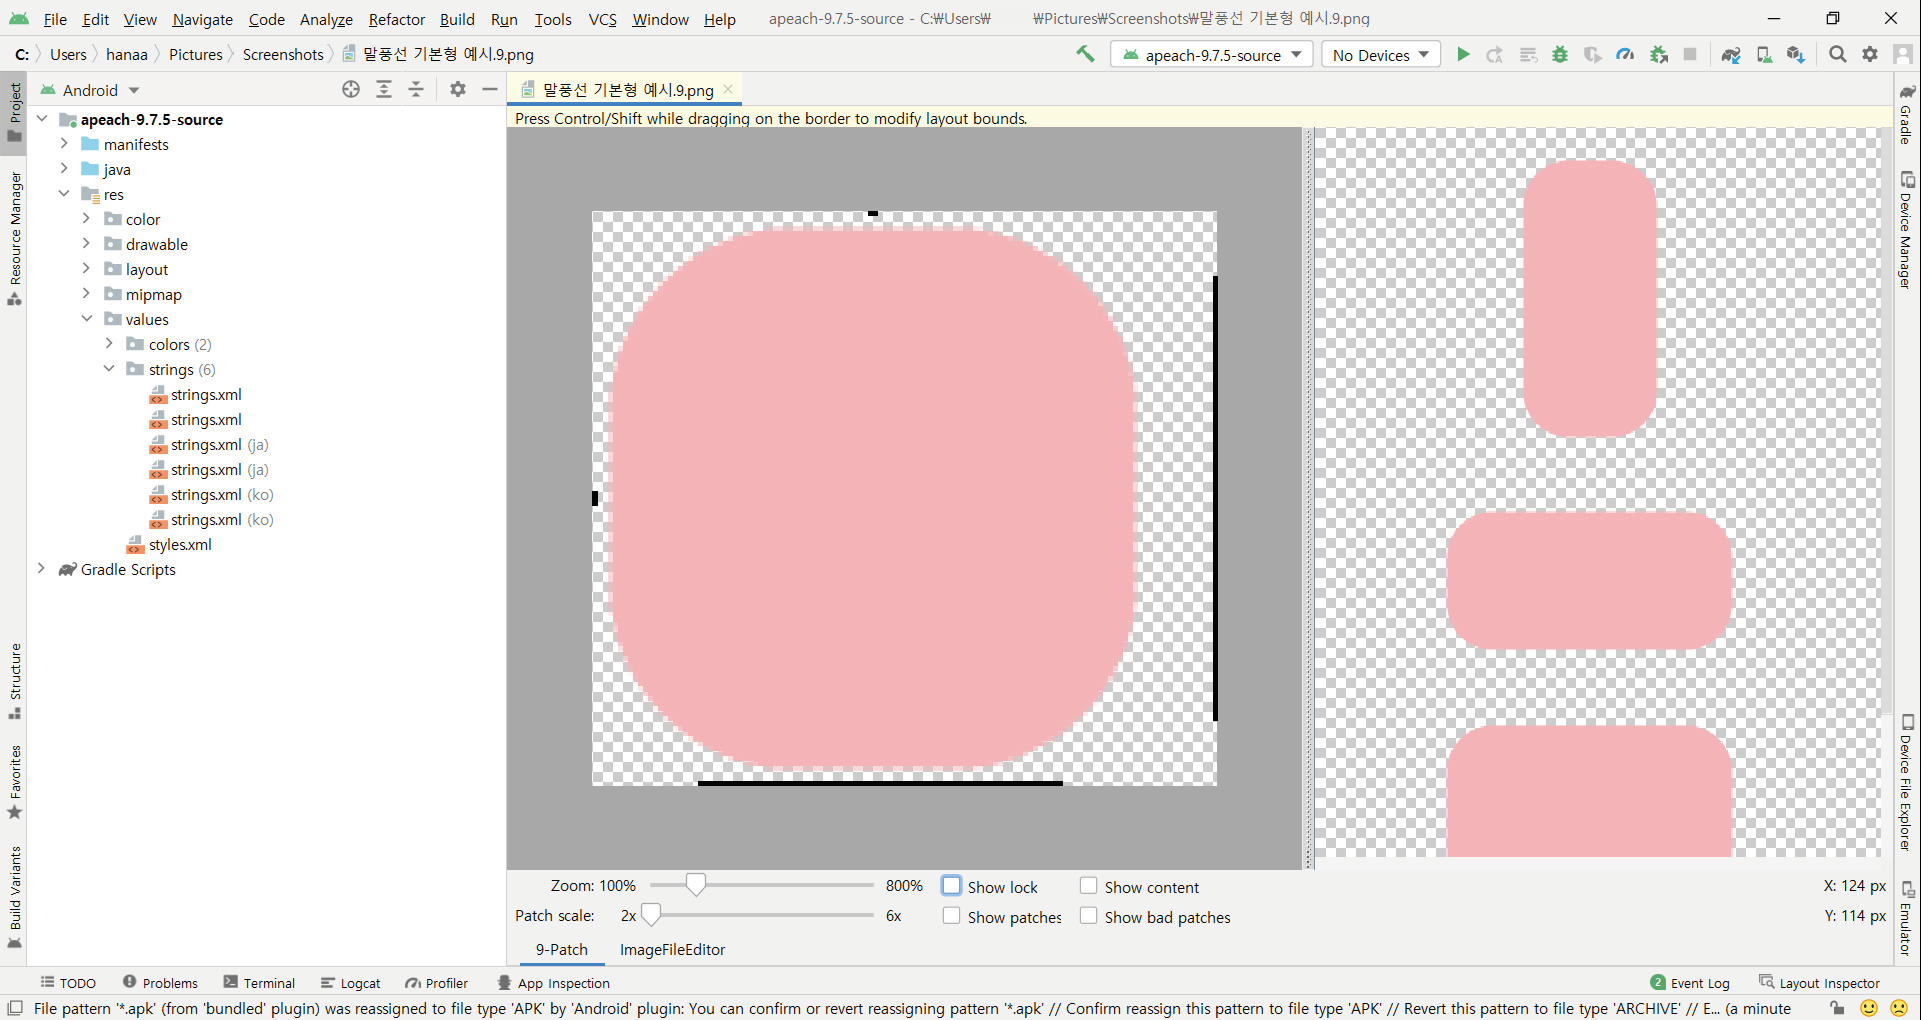Enable the Show content checkbox

[x=1088, y=886]
